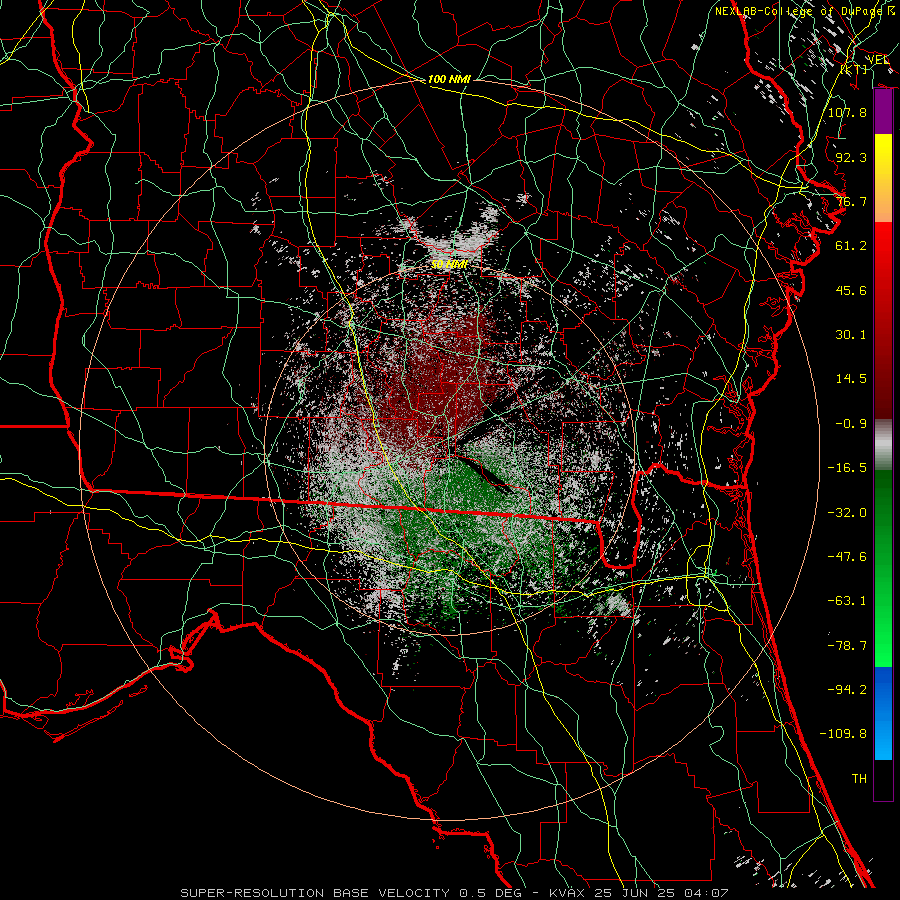
Task: Select the -63.1 scale value
Action: point(847,601)
